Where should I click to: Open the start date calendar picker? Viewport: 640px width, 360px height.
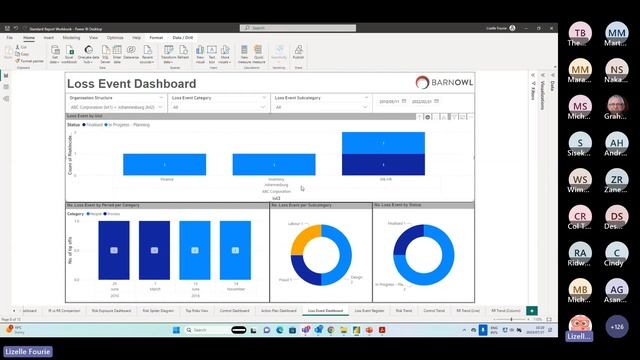point(404,101)
